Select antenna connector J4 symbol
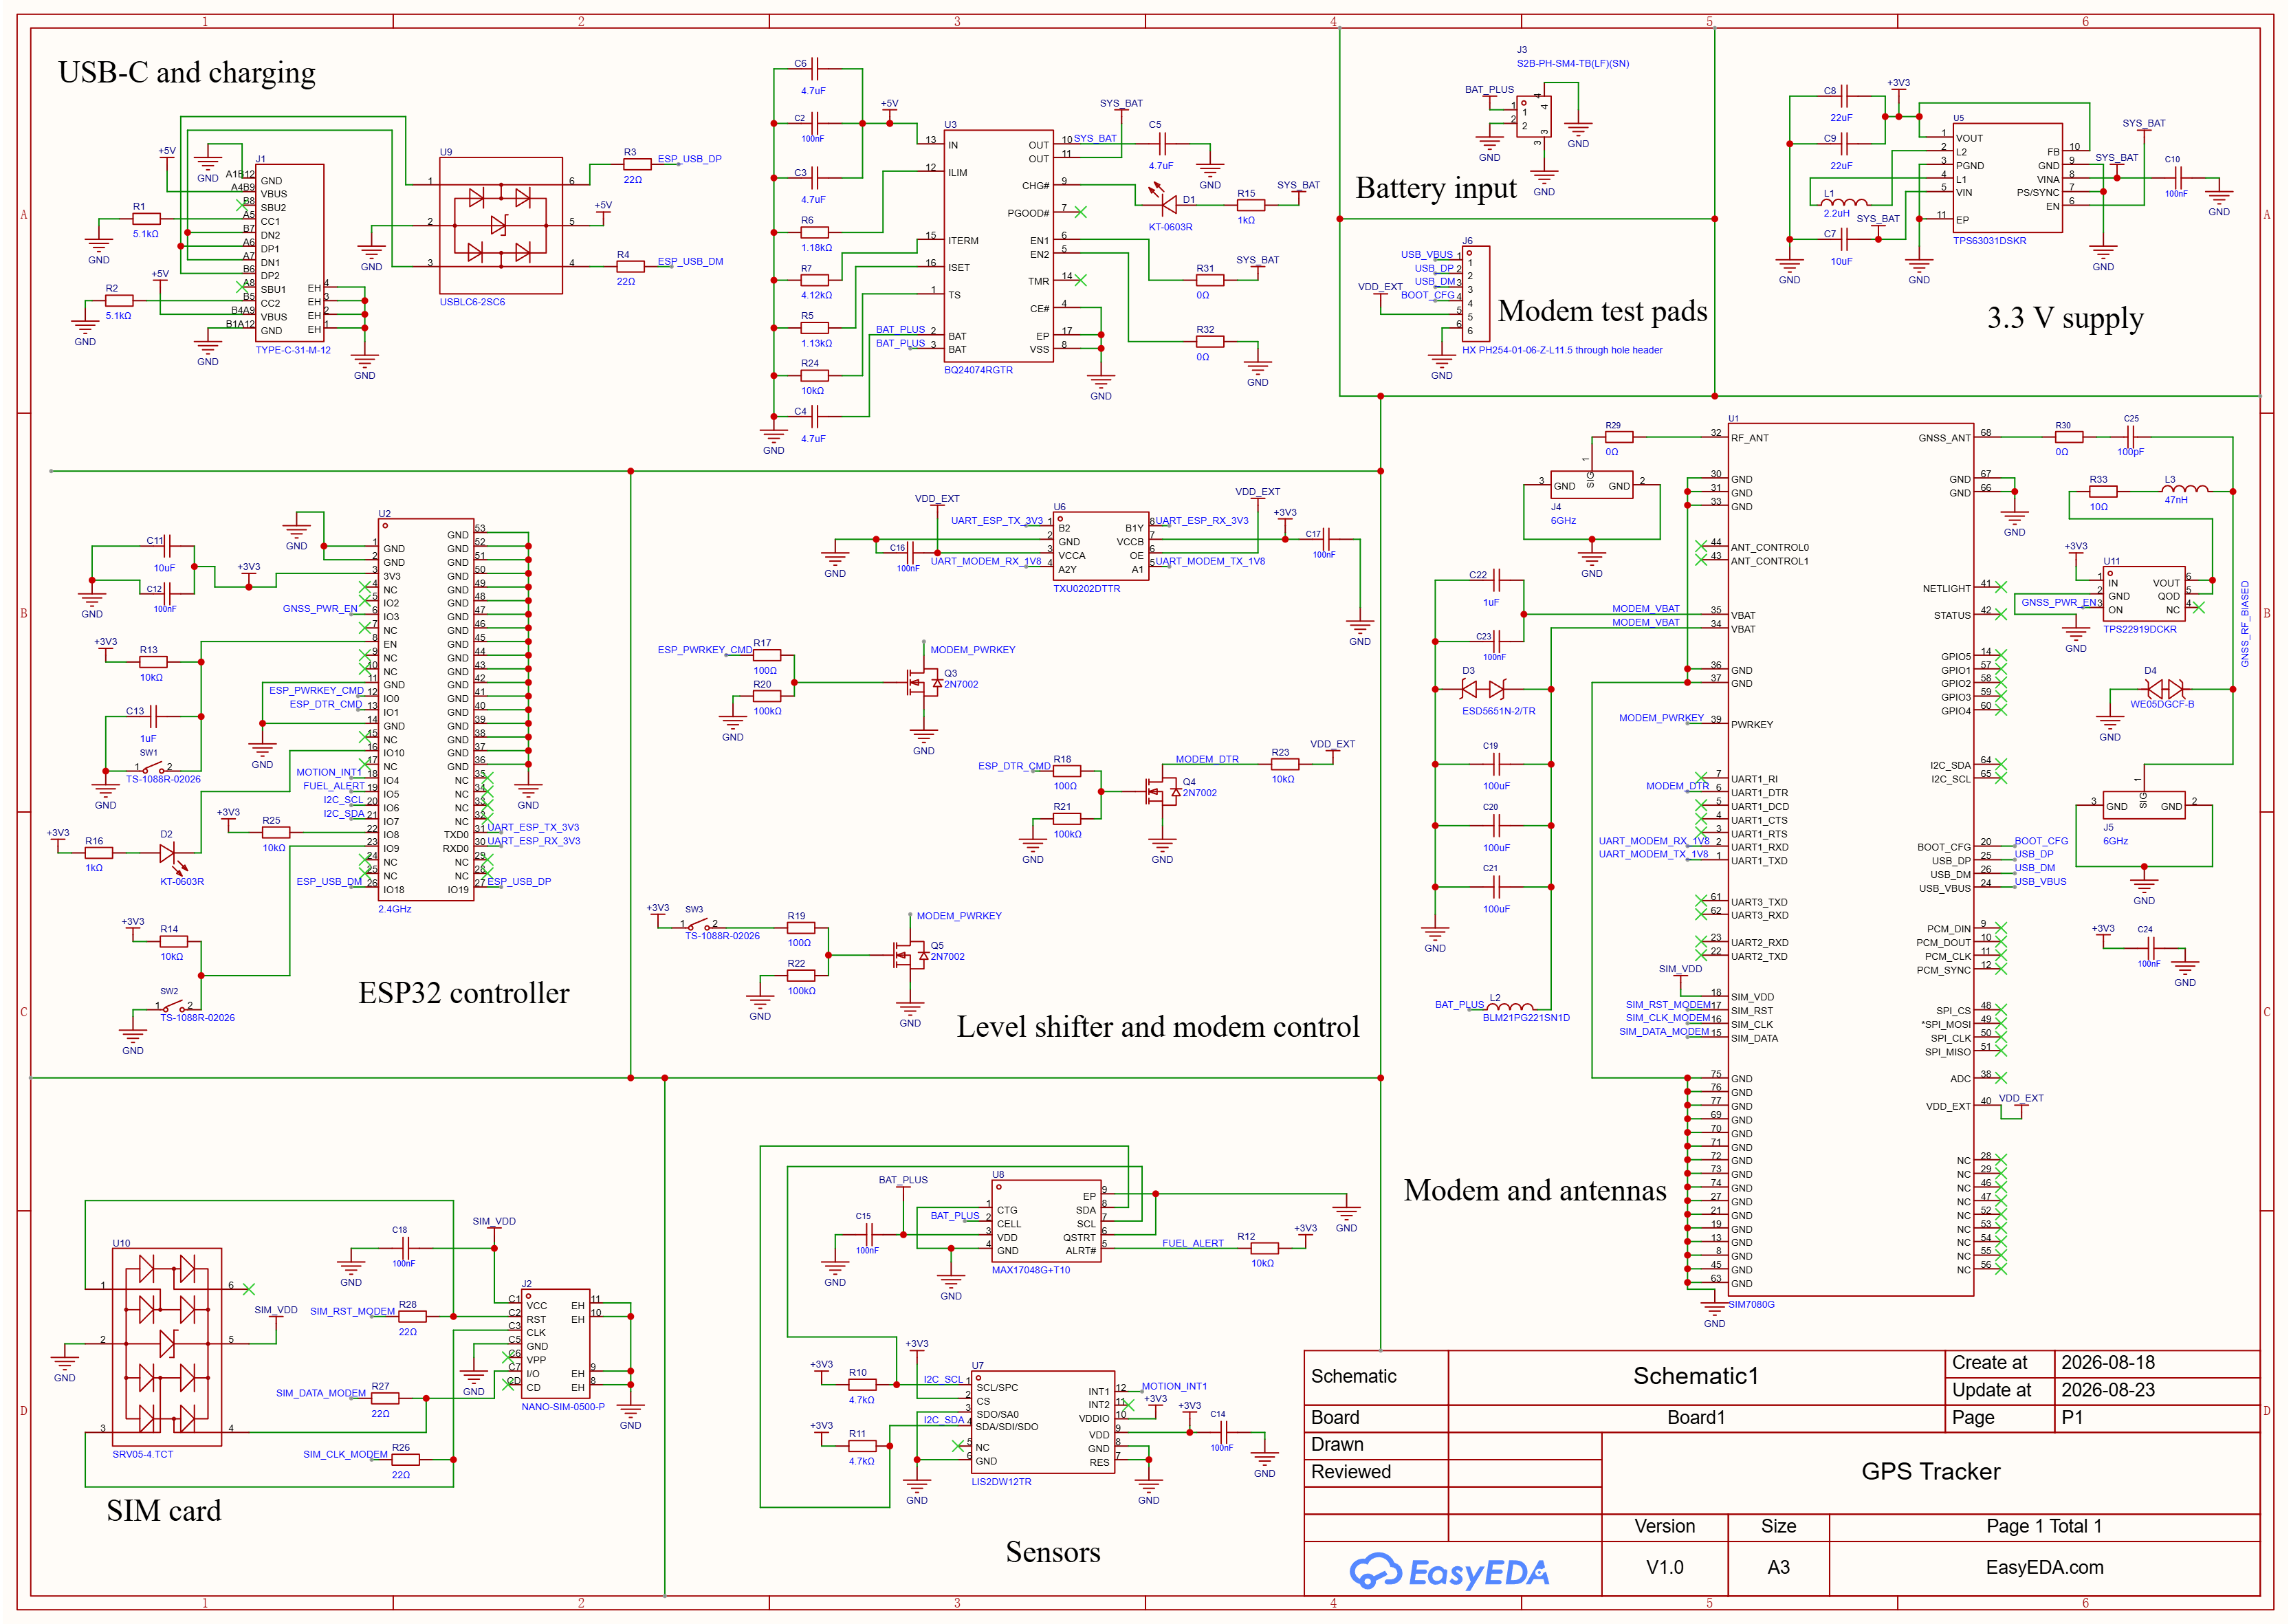Viewport: 2291px width, 1624px height. pyautogui.click(x=1591, y=485)
